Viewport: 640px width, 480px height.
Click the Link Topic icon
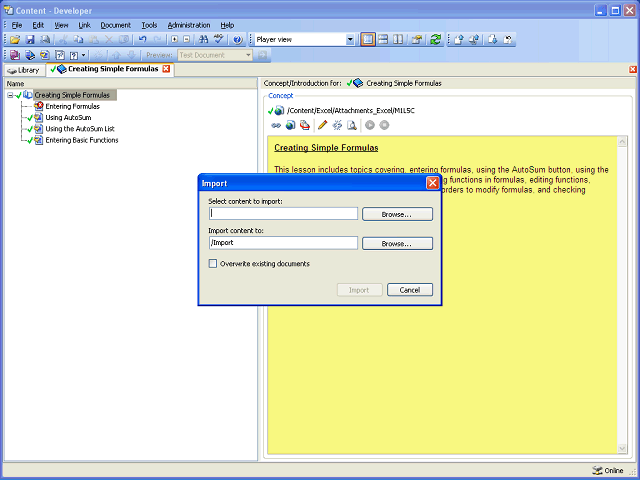coord(45,55)
